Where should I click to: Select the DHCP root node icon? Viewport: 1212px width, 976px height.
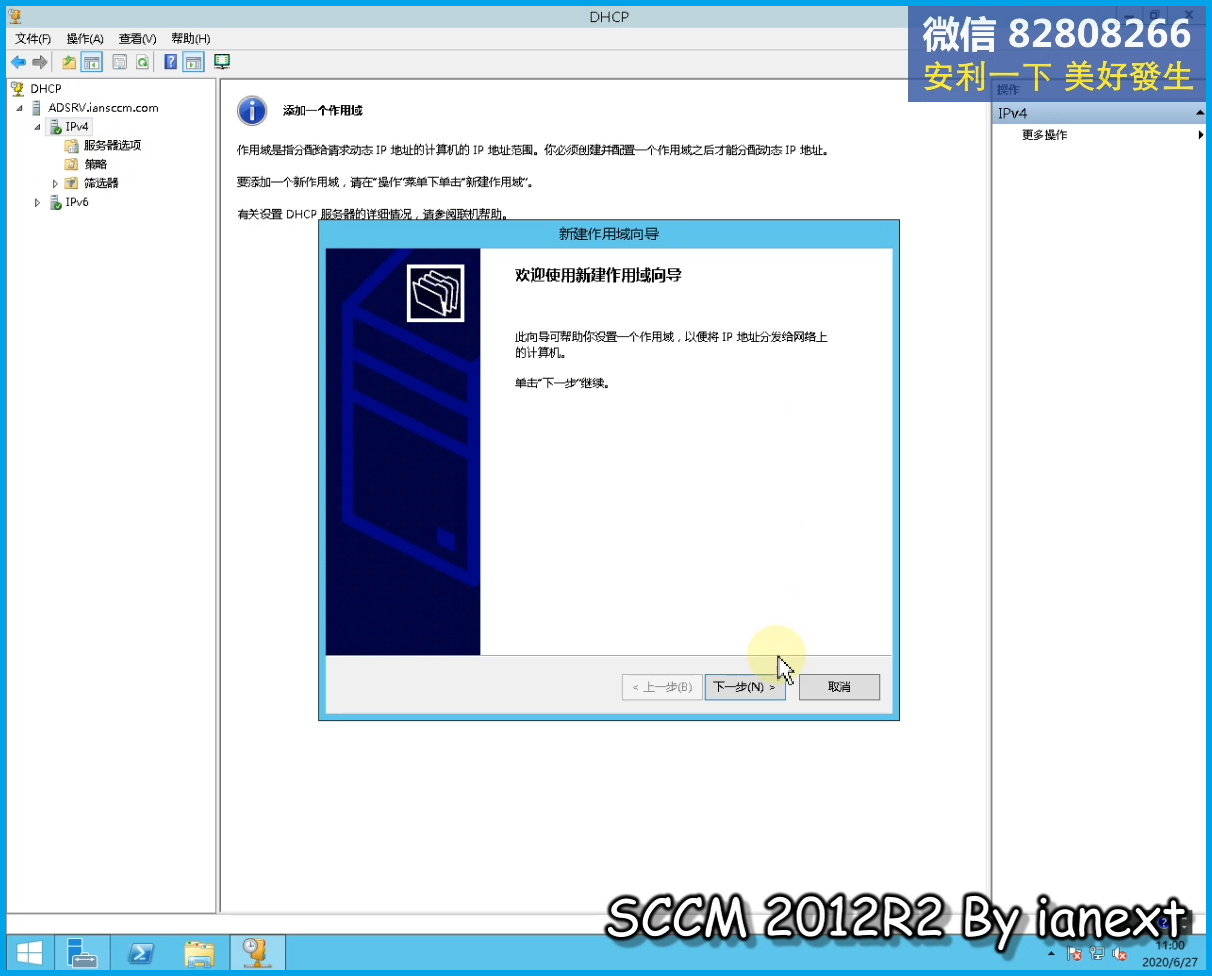coord(17,89)
